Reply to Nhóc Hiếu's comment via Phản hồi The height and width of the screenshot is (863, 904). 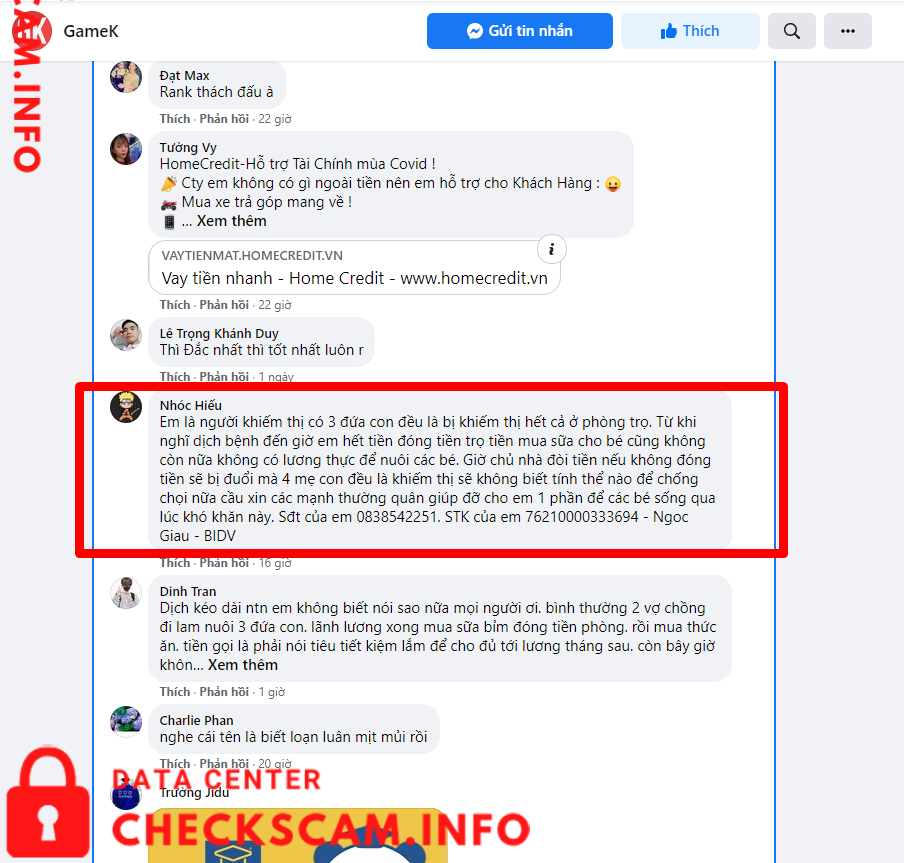(224, 563)
